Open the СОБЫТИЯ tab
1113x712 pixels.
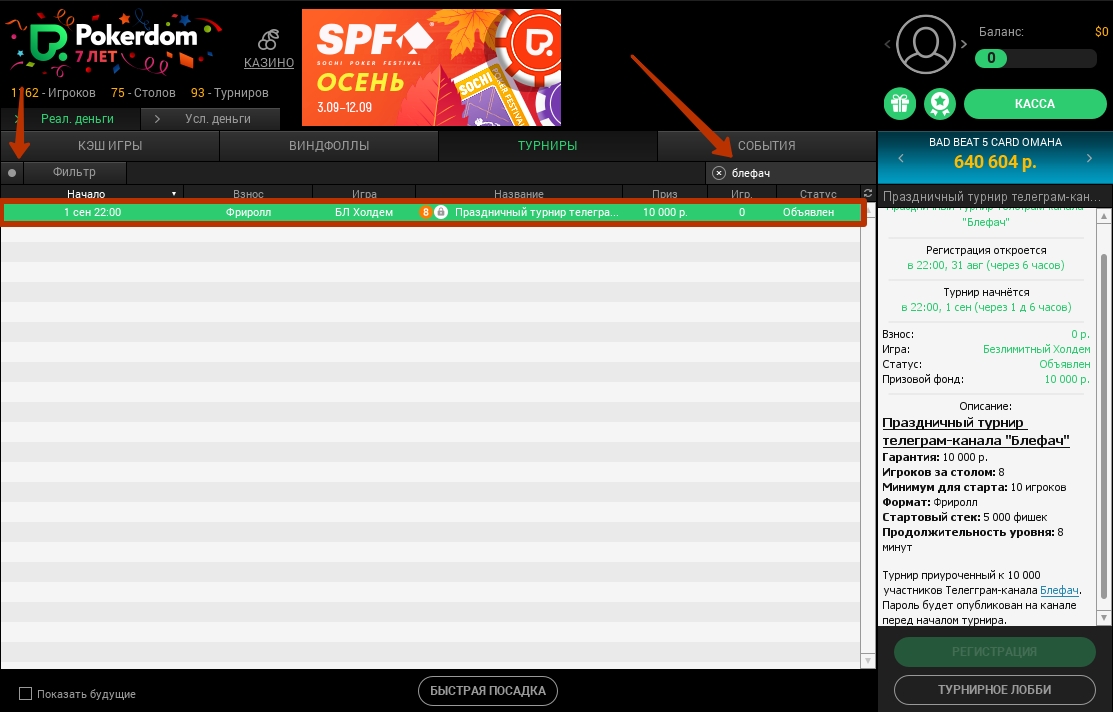(x=767, y=146)
